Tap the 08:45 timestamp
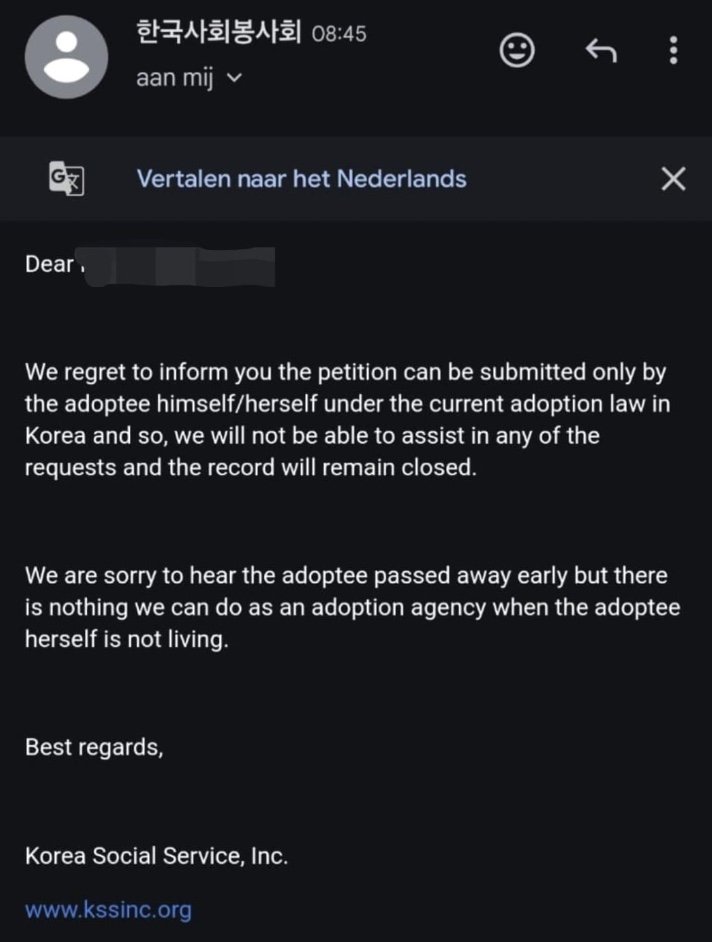The image size is (712, 942). coord(339,34)
